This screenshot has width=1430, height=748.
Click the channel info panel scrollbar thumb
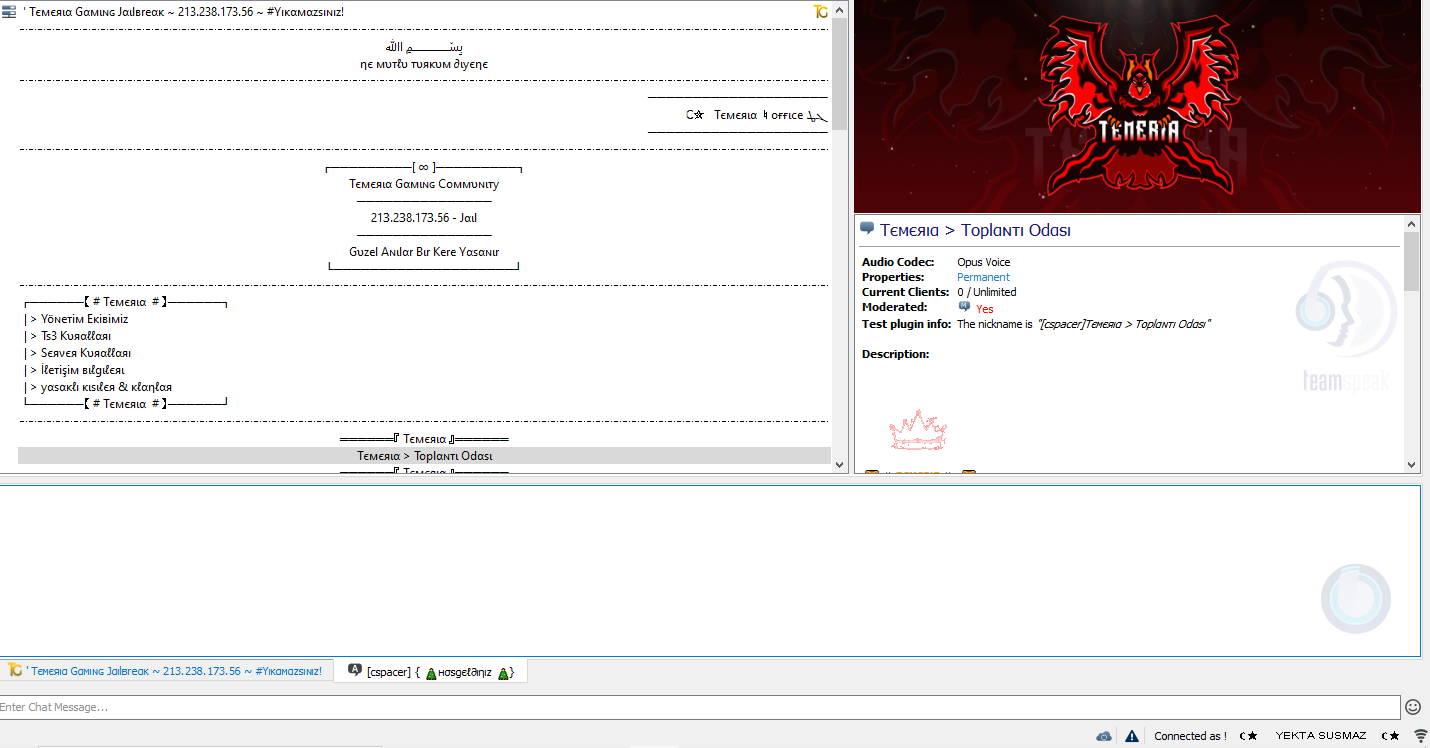[1412, 261]
